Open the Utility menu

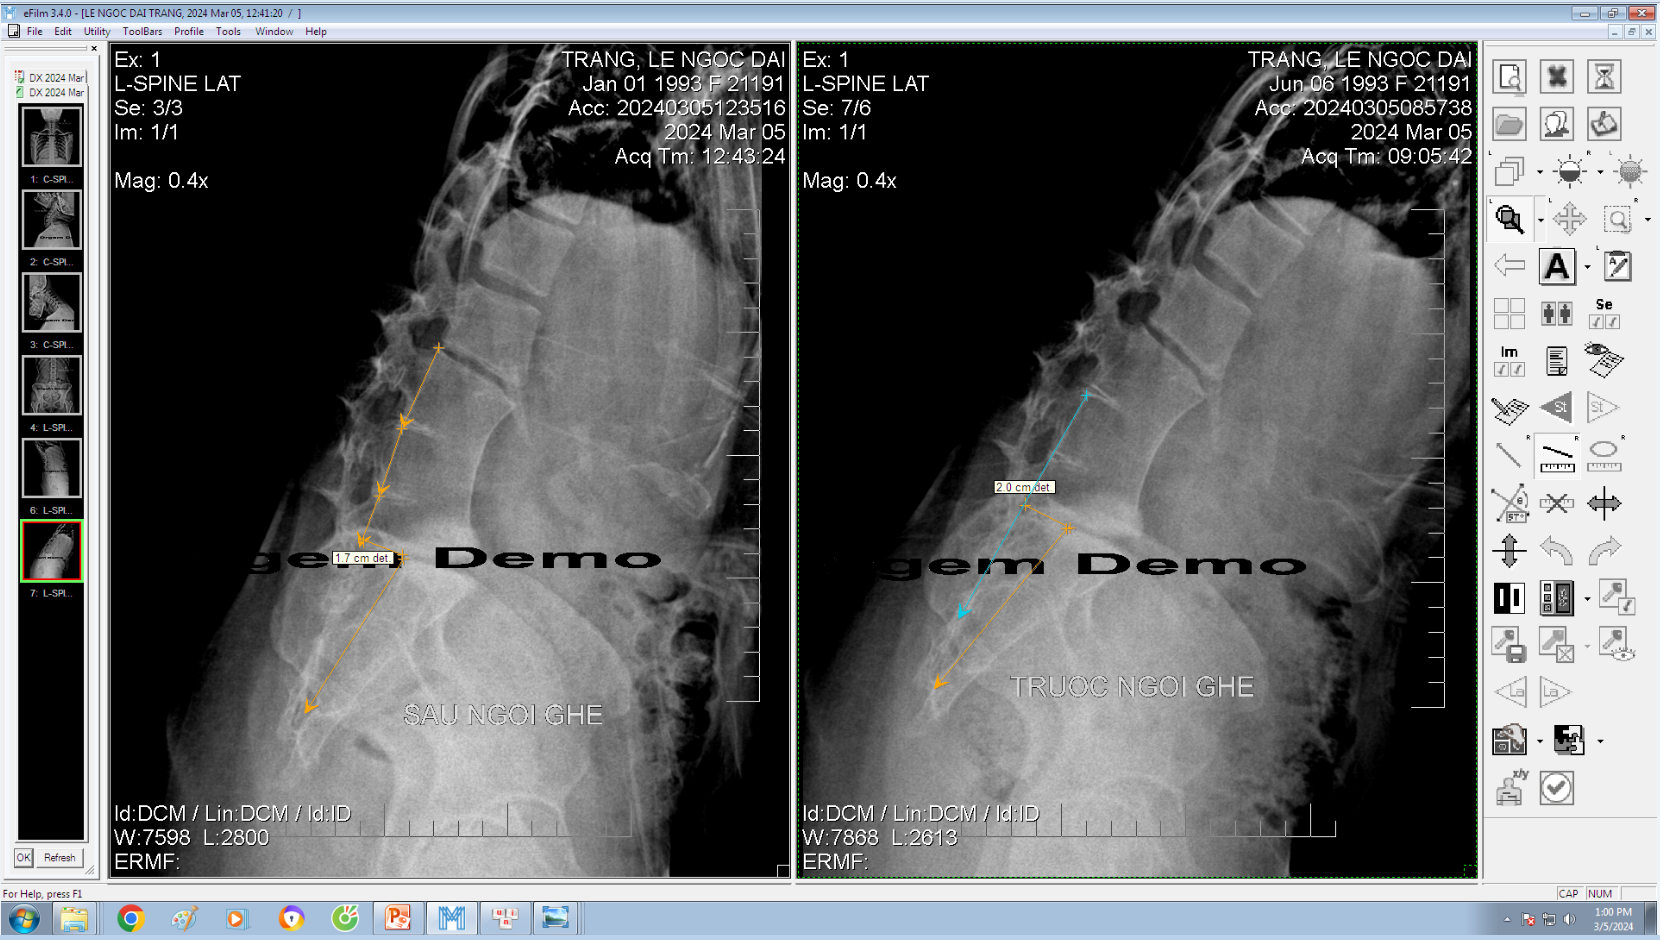coord(97,32)
